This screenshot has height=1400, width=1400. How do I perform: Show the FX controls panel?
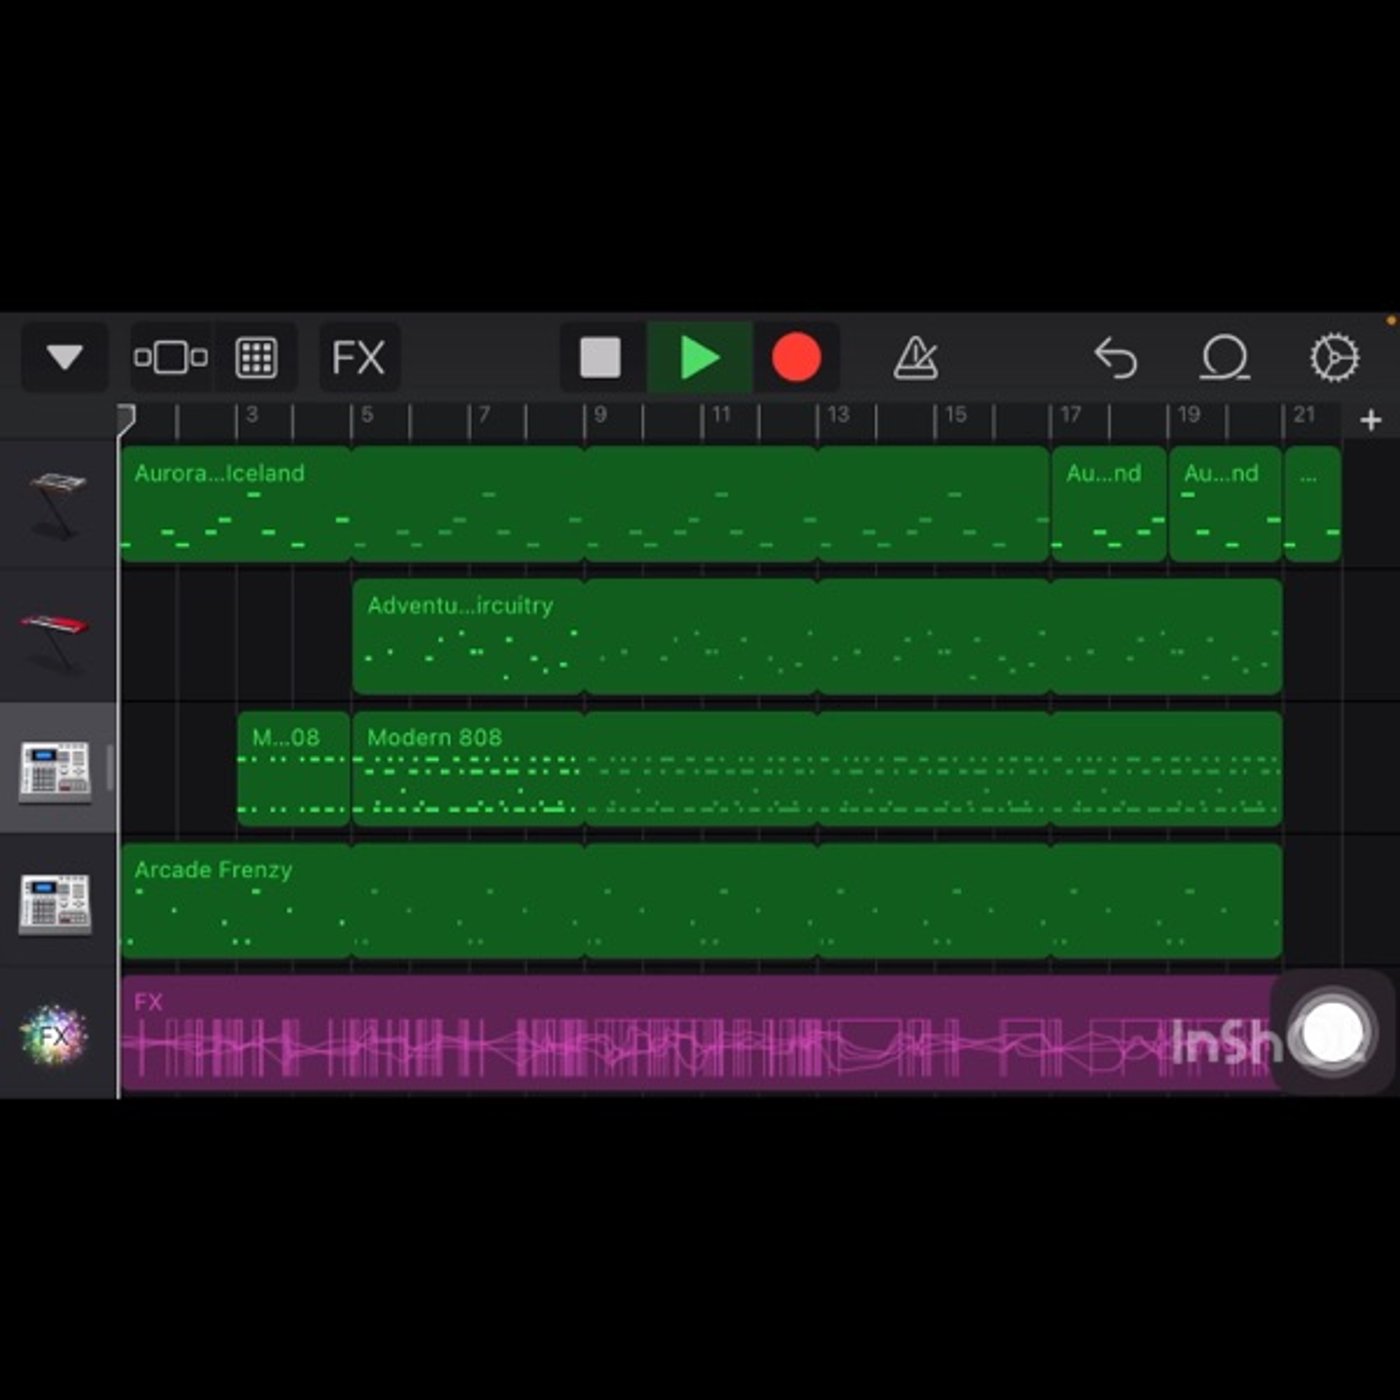point(359,357)
